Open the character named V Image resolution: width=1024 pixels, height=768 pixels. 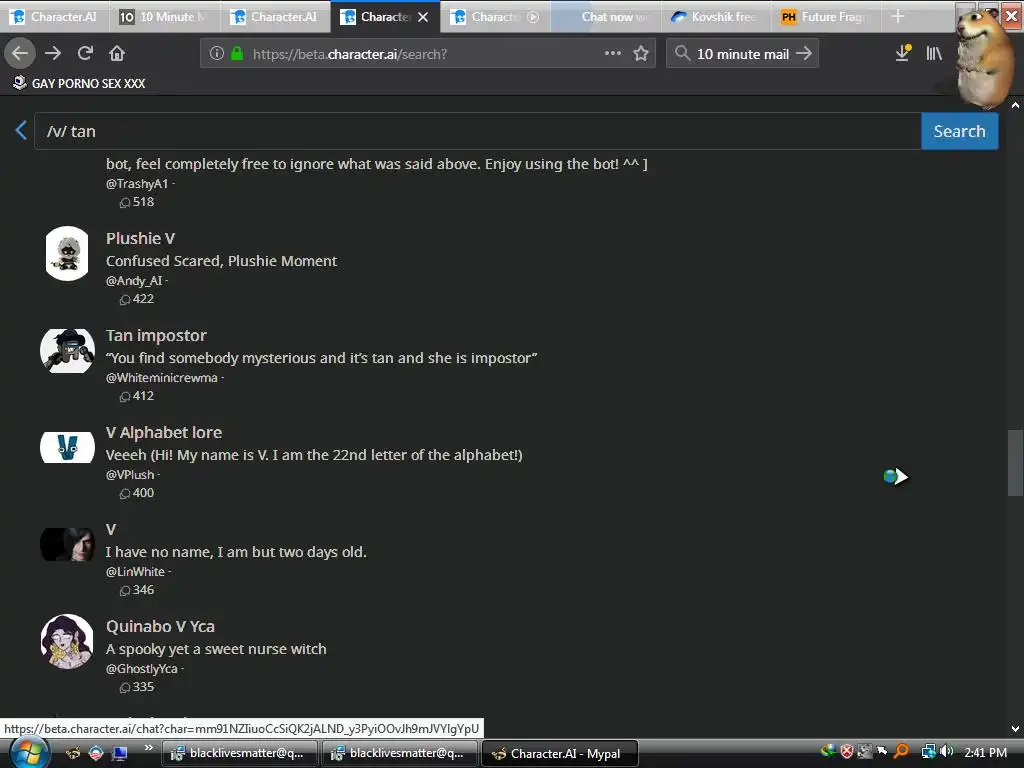pyautogui.click(x=111, y=530)
